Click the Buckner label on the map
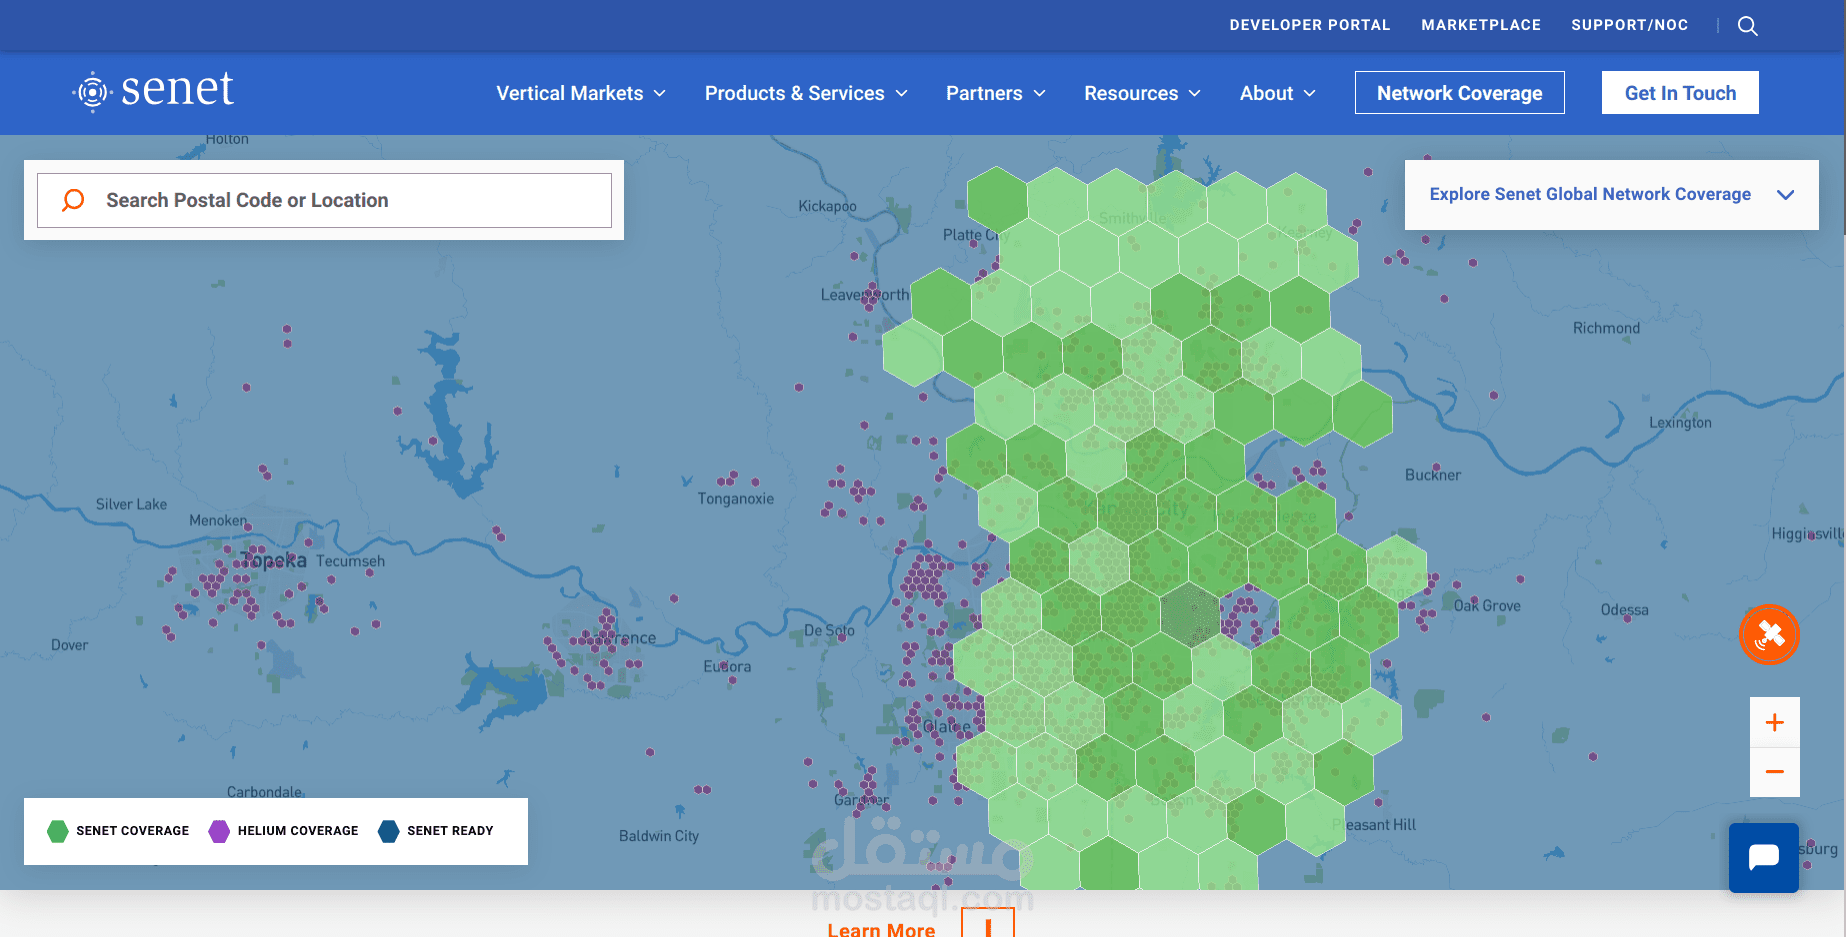 (1433, 475)
